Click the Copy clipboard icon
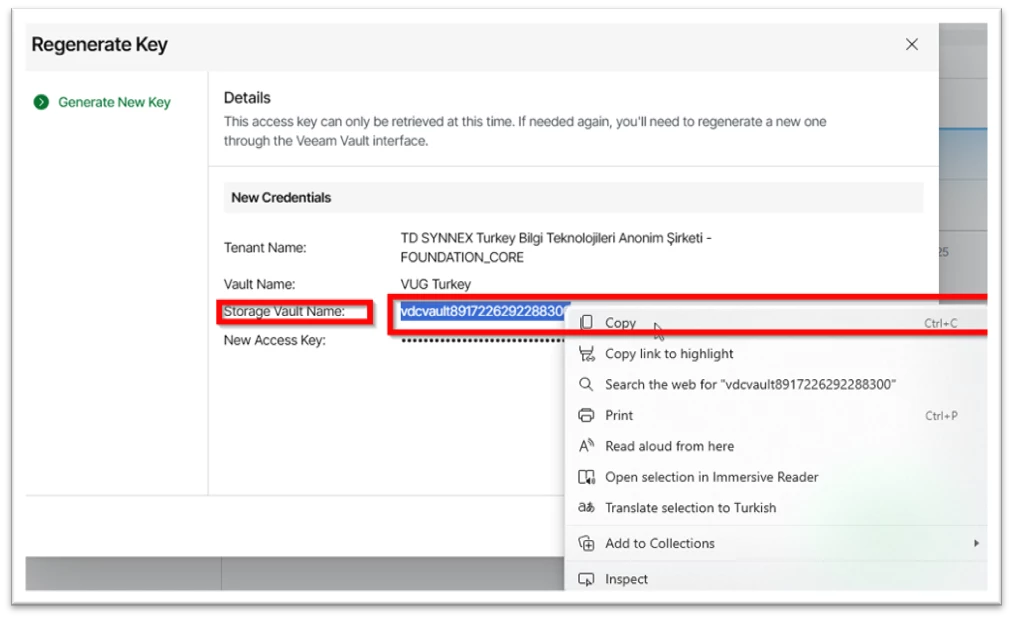Viewport: 1013px width, 619px height. (x=586, y=322)
